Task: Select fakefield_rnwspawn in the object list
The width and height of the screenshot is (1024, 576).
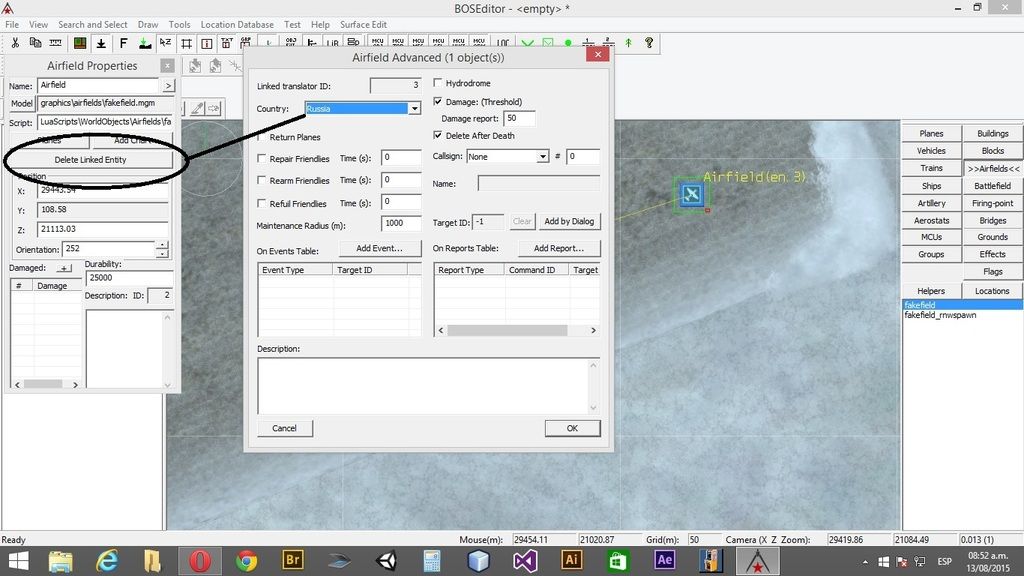Action: point(940,315)
